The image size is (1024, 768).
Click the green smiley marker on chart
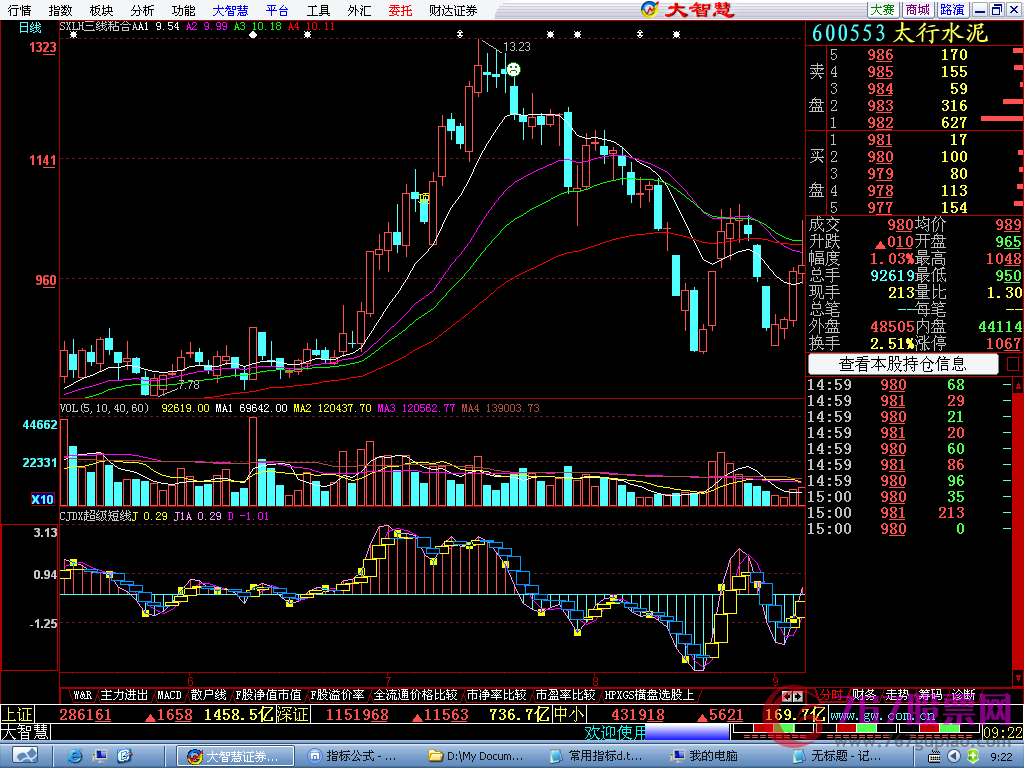(514, 69)
